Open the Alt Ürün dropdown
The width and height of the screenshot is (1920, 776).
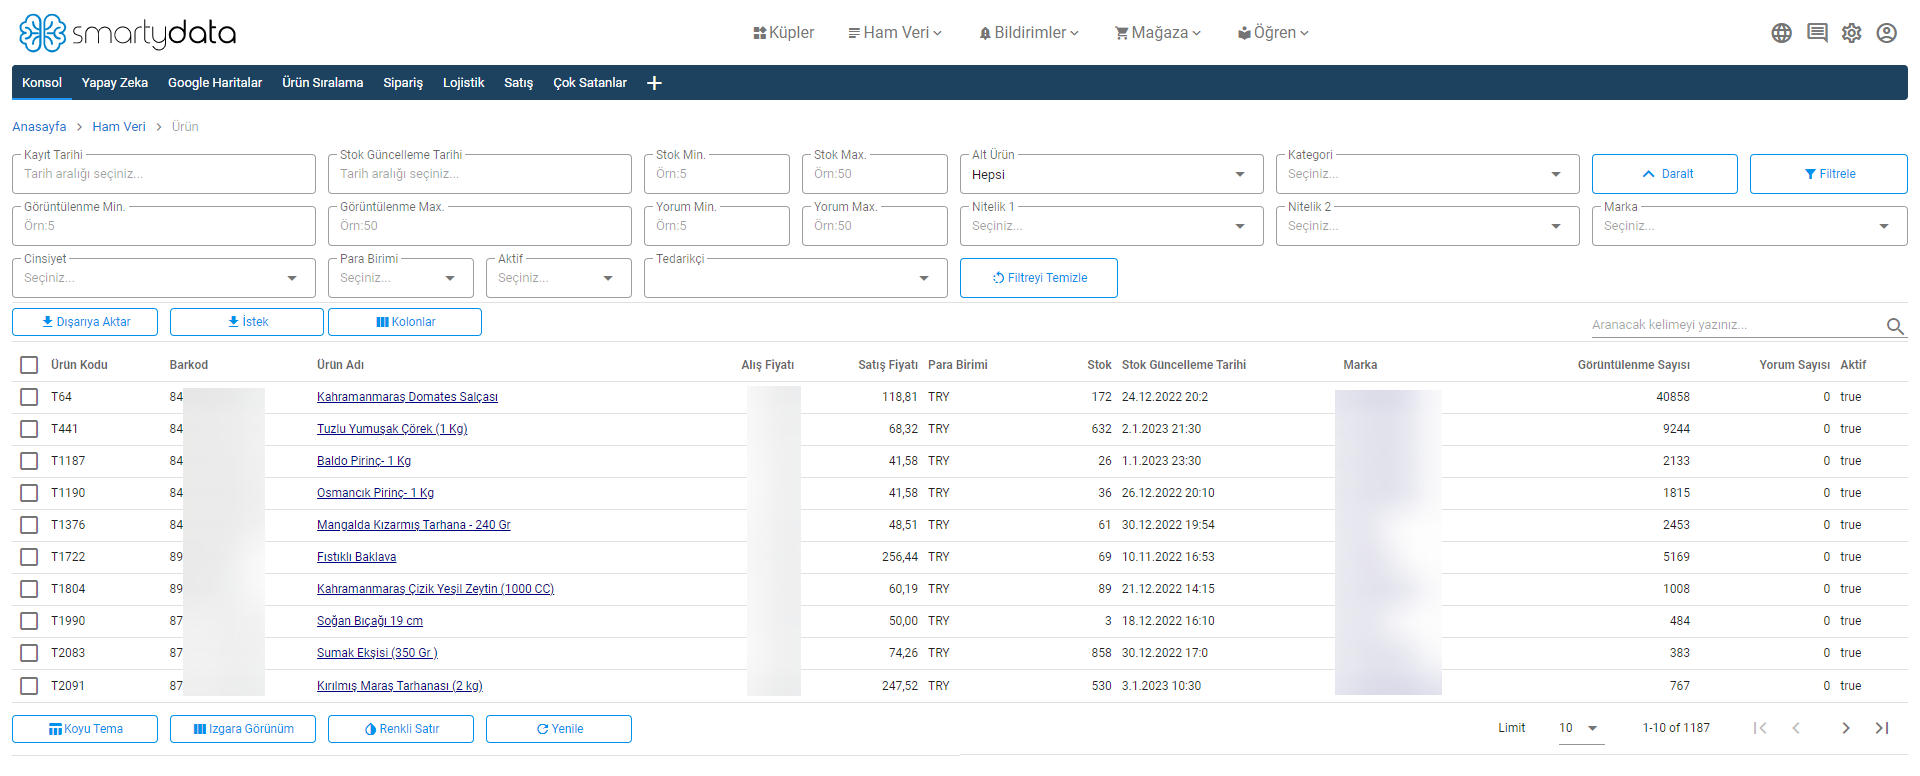(x=1111, y=174)
